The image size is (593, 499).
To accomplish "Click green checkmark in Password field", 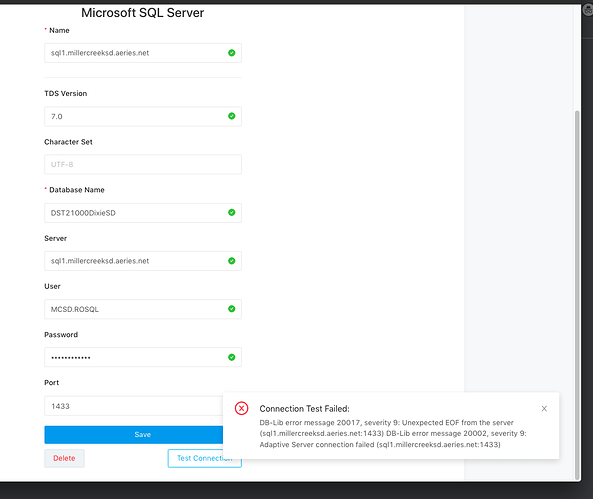I will (231, 357).
